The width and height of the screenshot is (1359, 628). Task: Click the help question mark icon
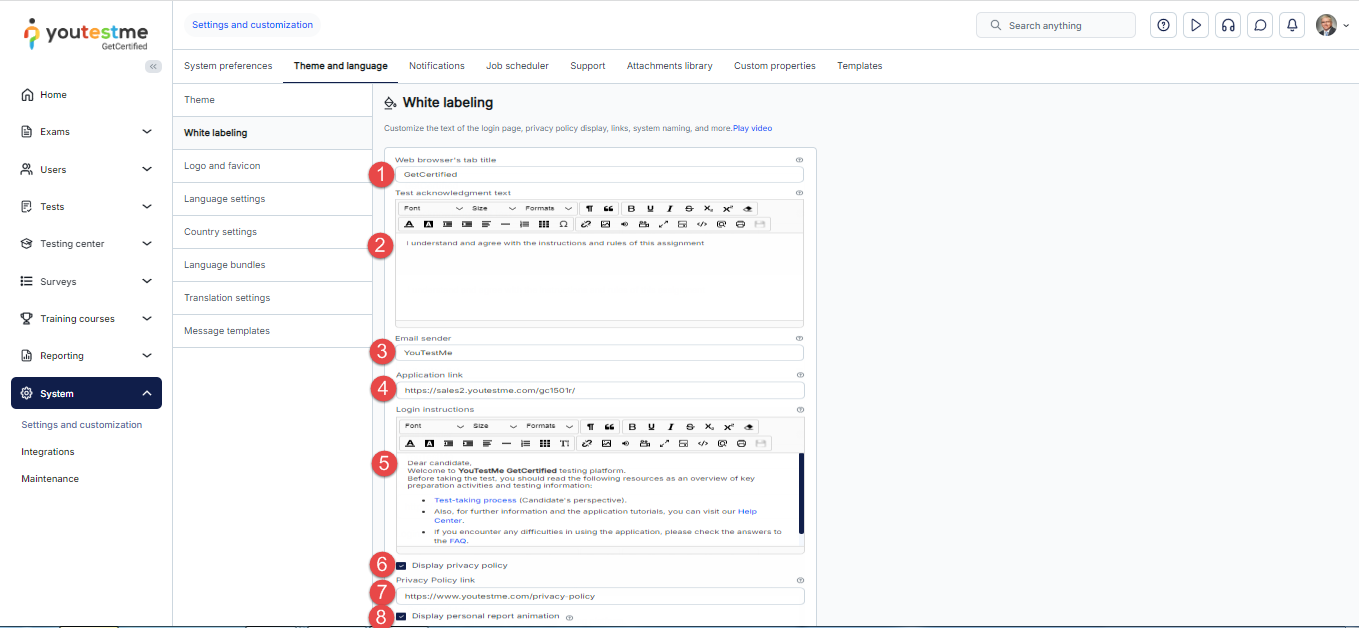pyautogui.click(x=1163, y=25)
